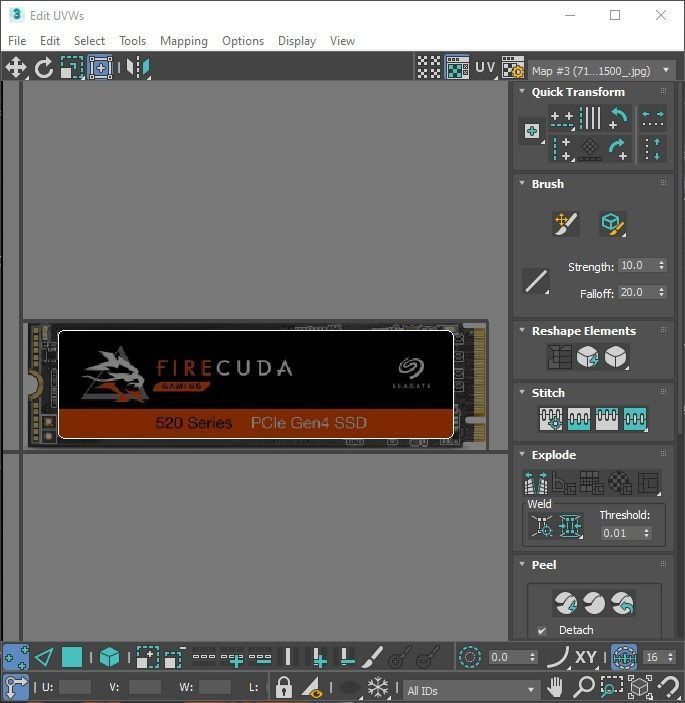685x703 pixels.
Task: Select the Rotate tool
Action: pos(44,68)
